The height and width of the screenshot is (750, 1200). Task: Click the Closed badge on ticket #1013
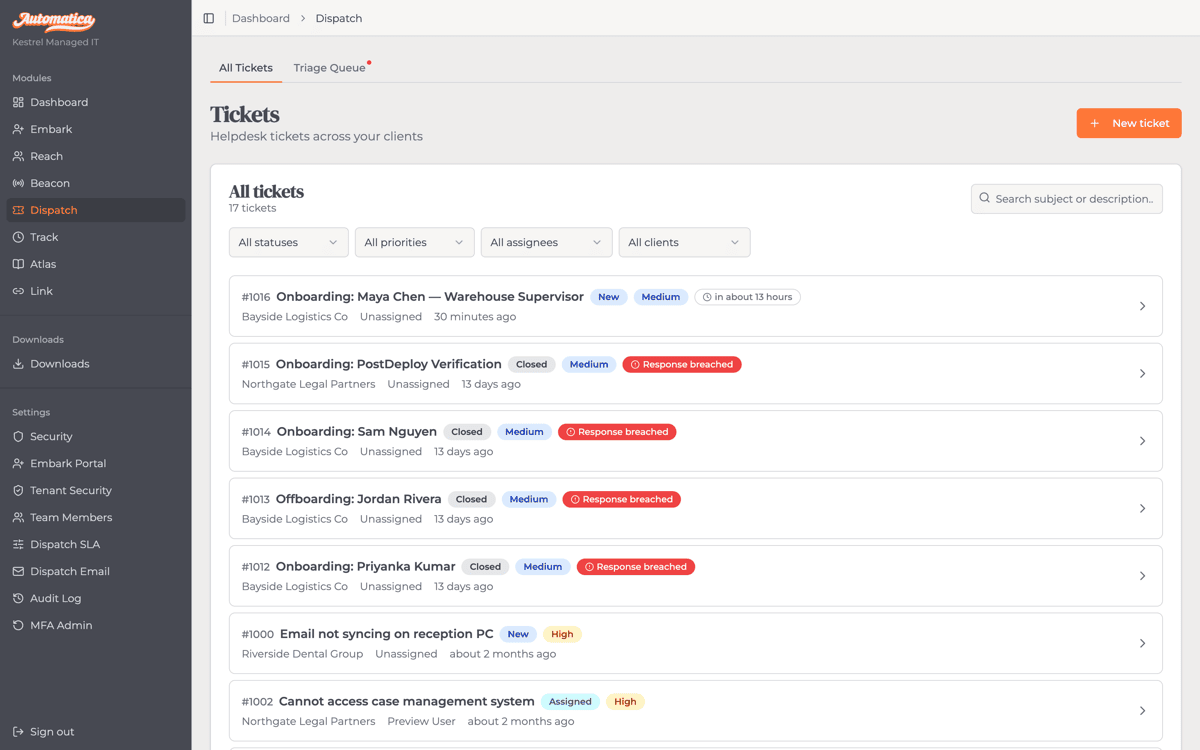coord(471,500)
